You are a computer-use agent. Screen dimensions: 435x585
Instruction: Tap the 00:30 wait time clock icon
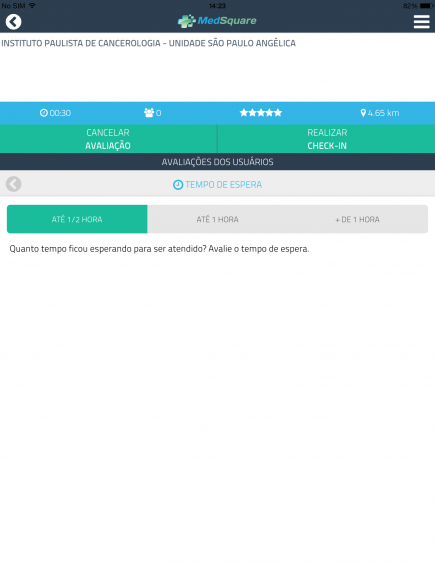44,113
